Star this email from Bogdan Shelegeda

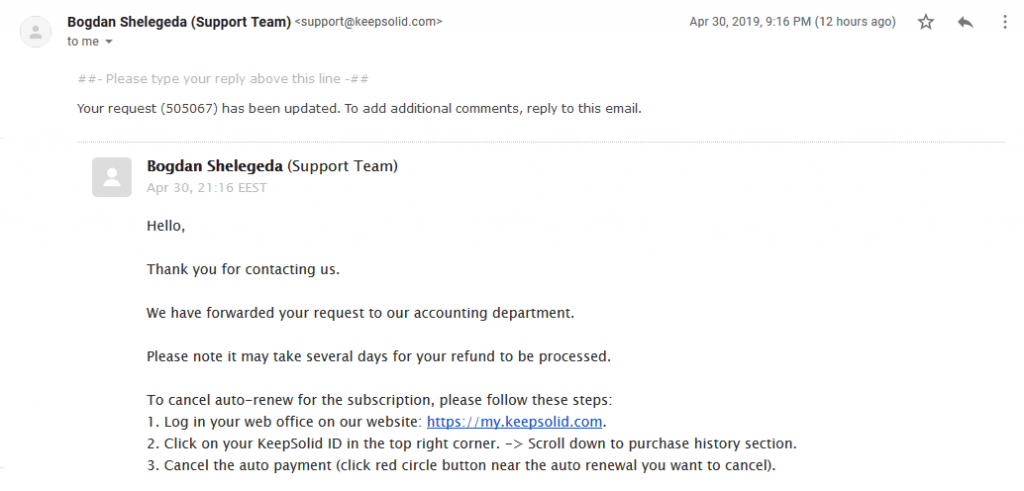pyautogui.click(x=926, y=22)
